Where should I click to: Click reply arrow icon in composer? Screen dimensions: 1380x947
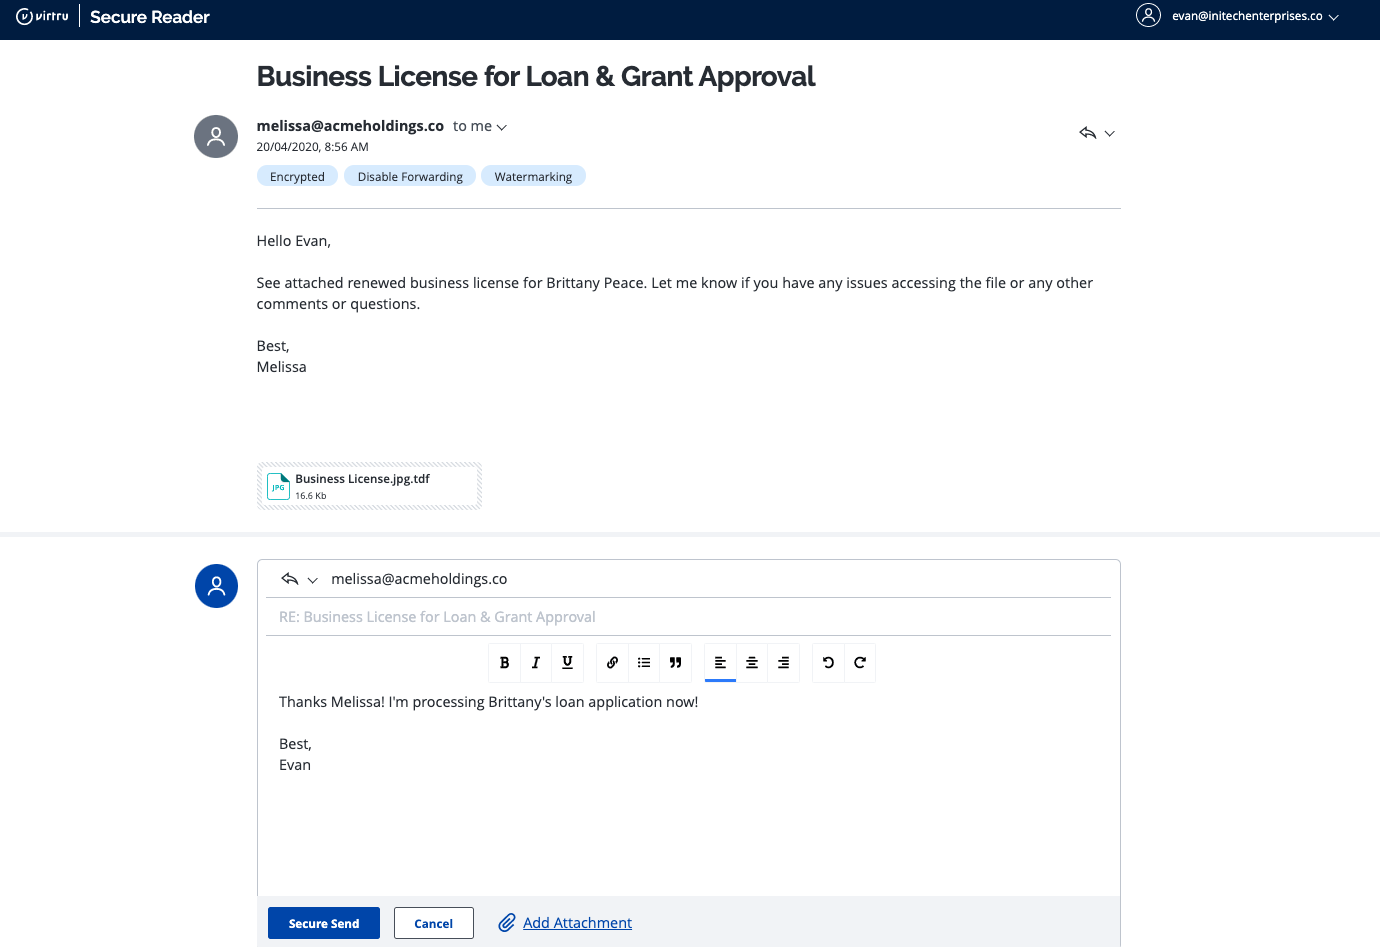coord(290,579)
